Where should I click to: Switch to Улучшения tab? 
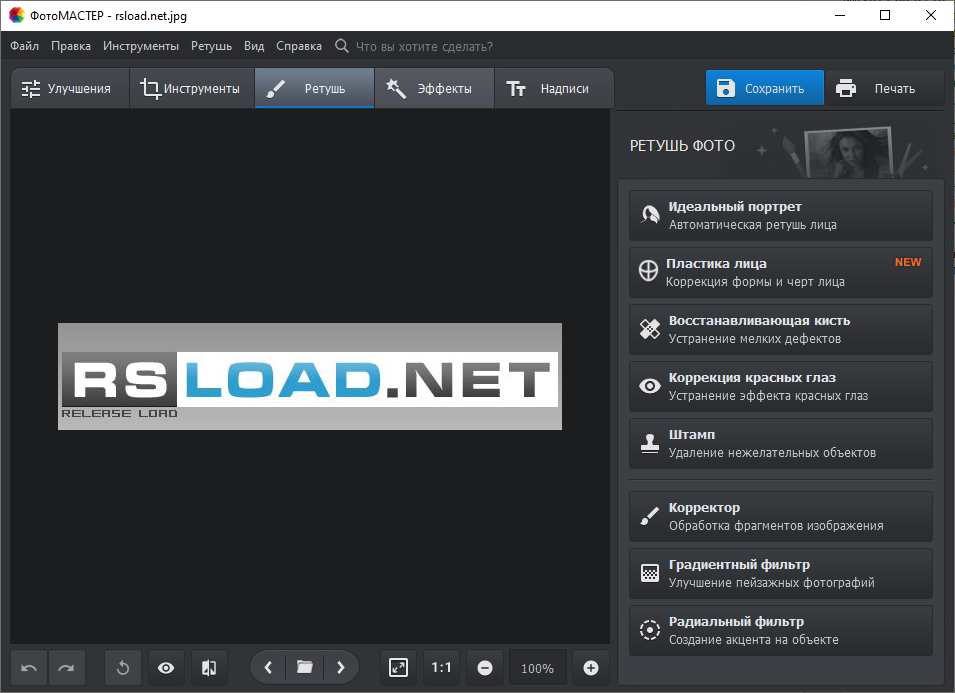69,88
